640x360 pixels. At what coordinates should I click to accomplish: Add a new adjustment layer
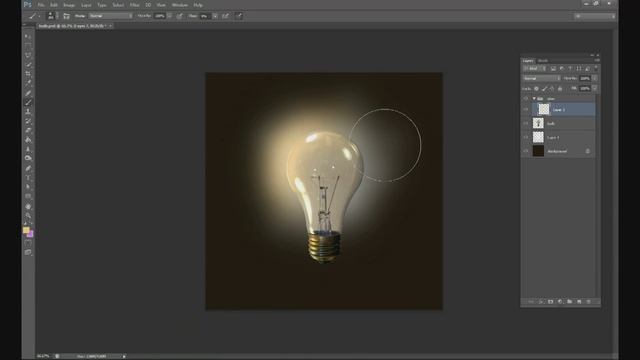(x=560, y=302)
